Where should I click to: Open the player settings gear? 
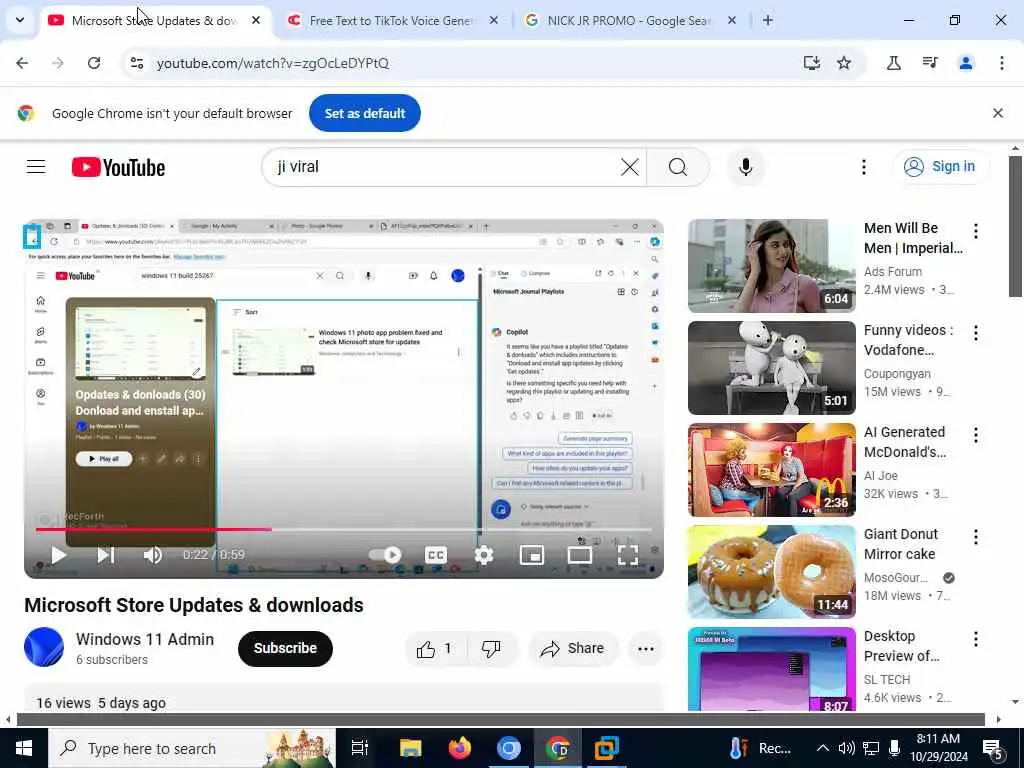484,555
